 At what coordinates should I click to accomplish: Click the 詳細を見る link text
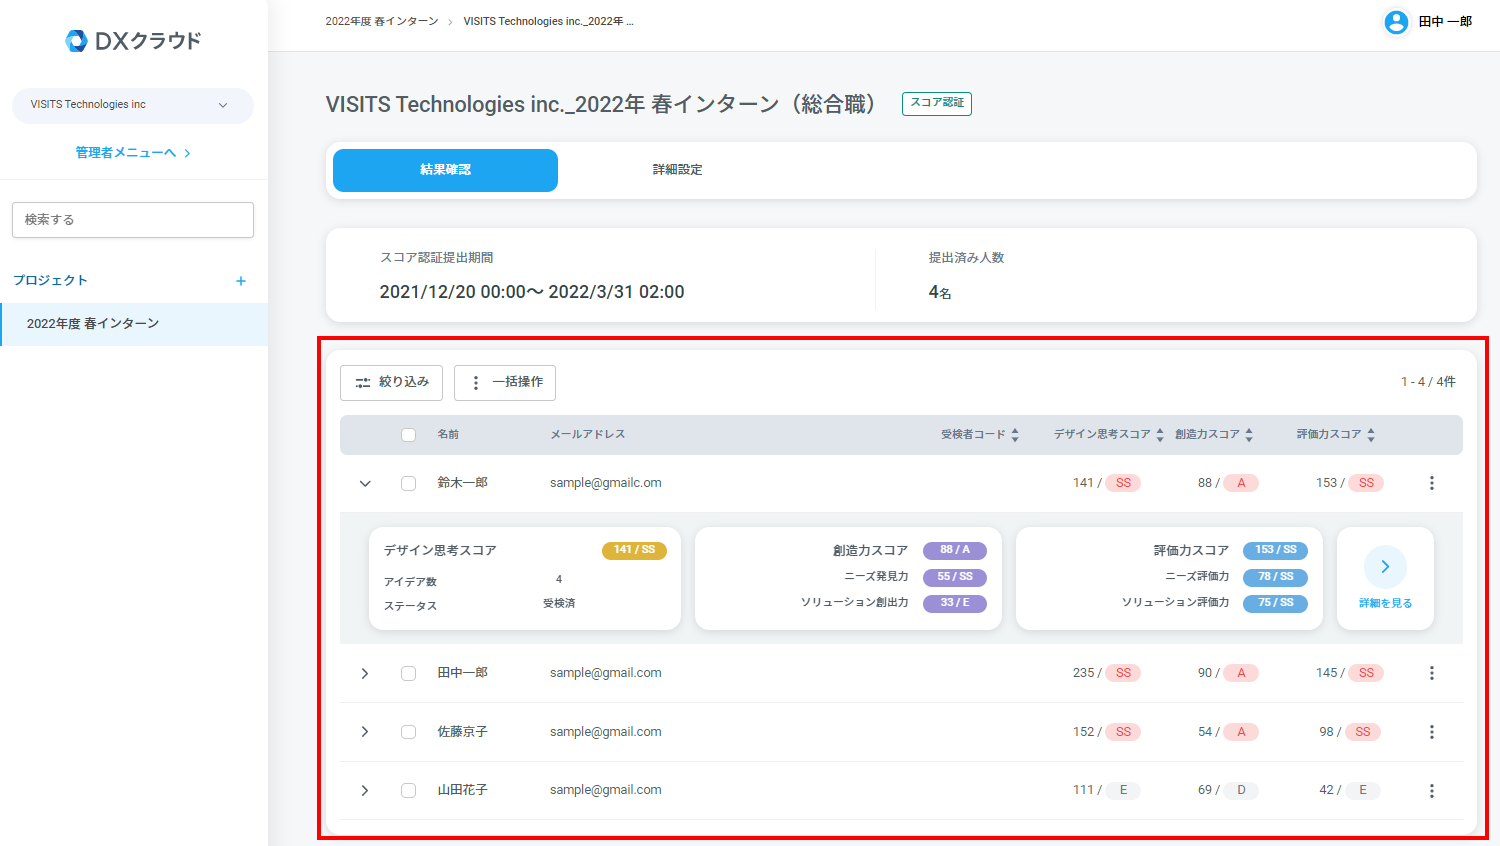pos(1385,603)
